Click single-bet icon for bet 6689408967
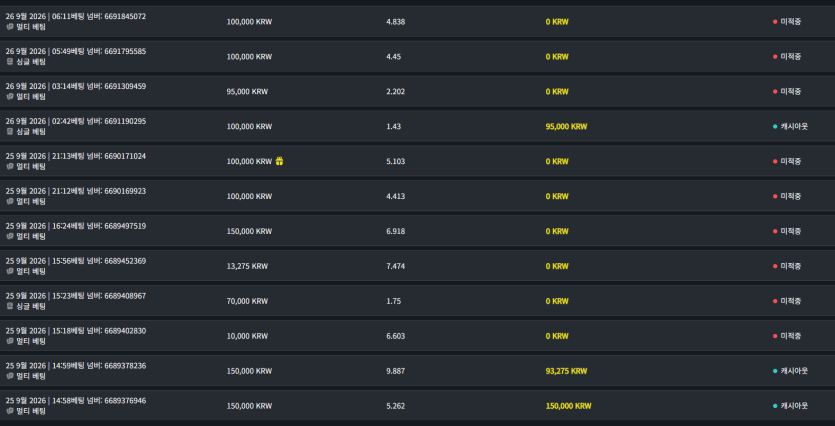Screen dimensions: 835x426 (x=10, y=306)
